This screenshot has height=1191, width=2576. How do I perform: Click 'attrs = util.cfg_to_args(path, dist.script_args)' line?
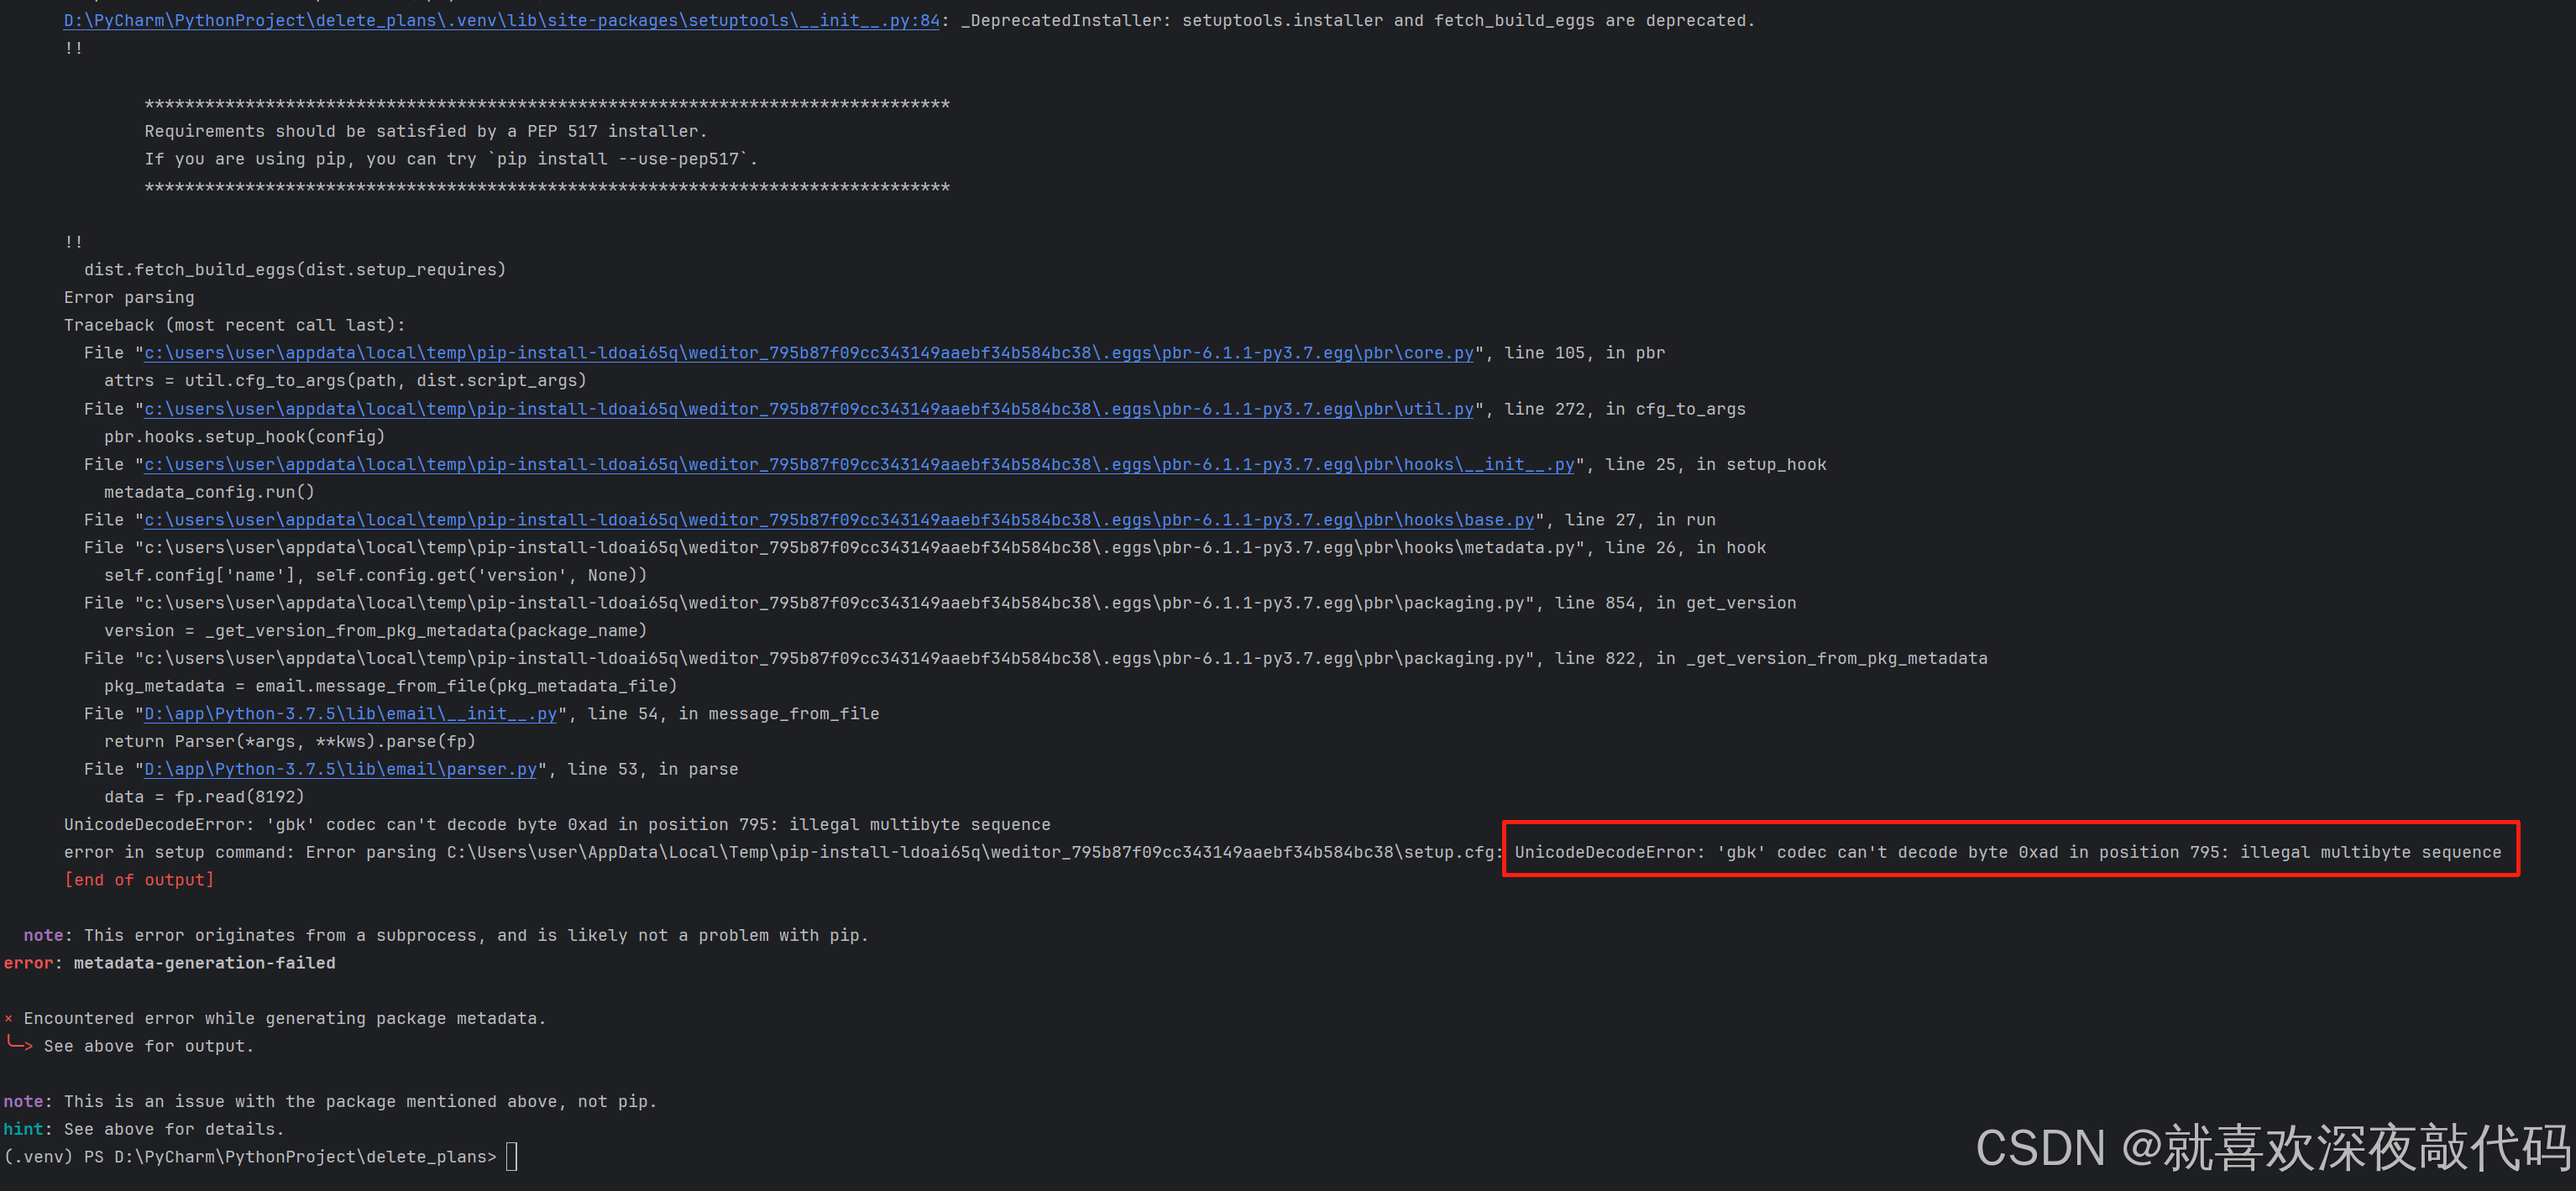pos(345,381)
